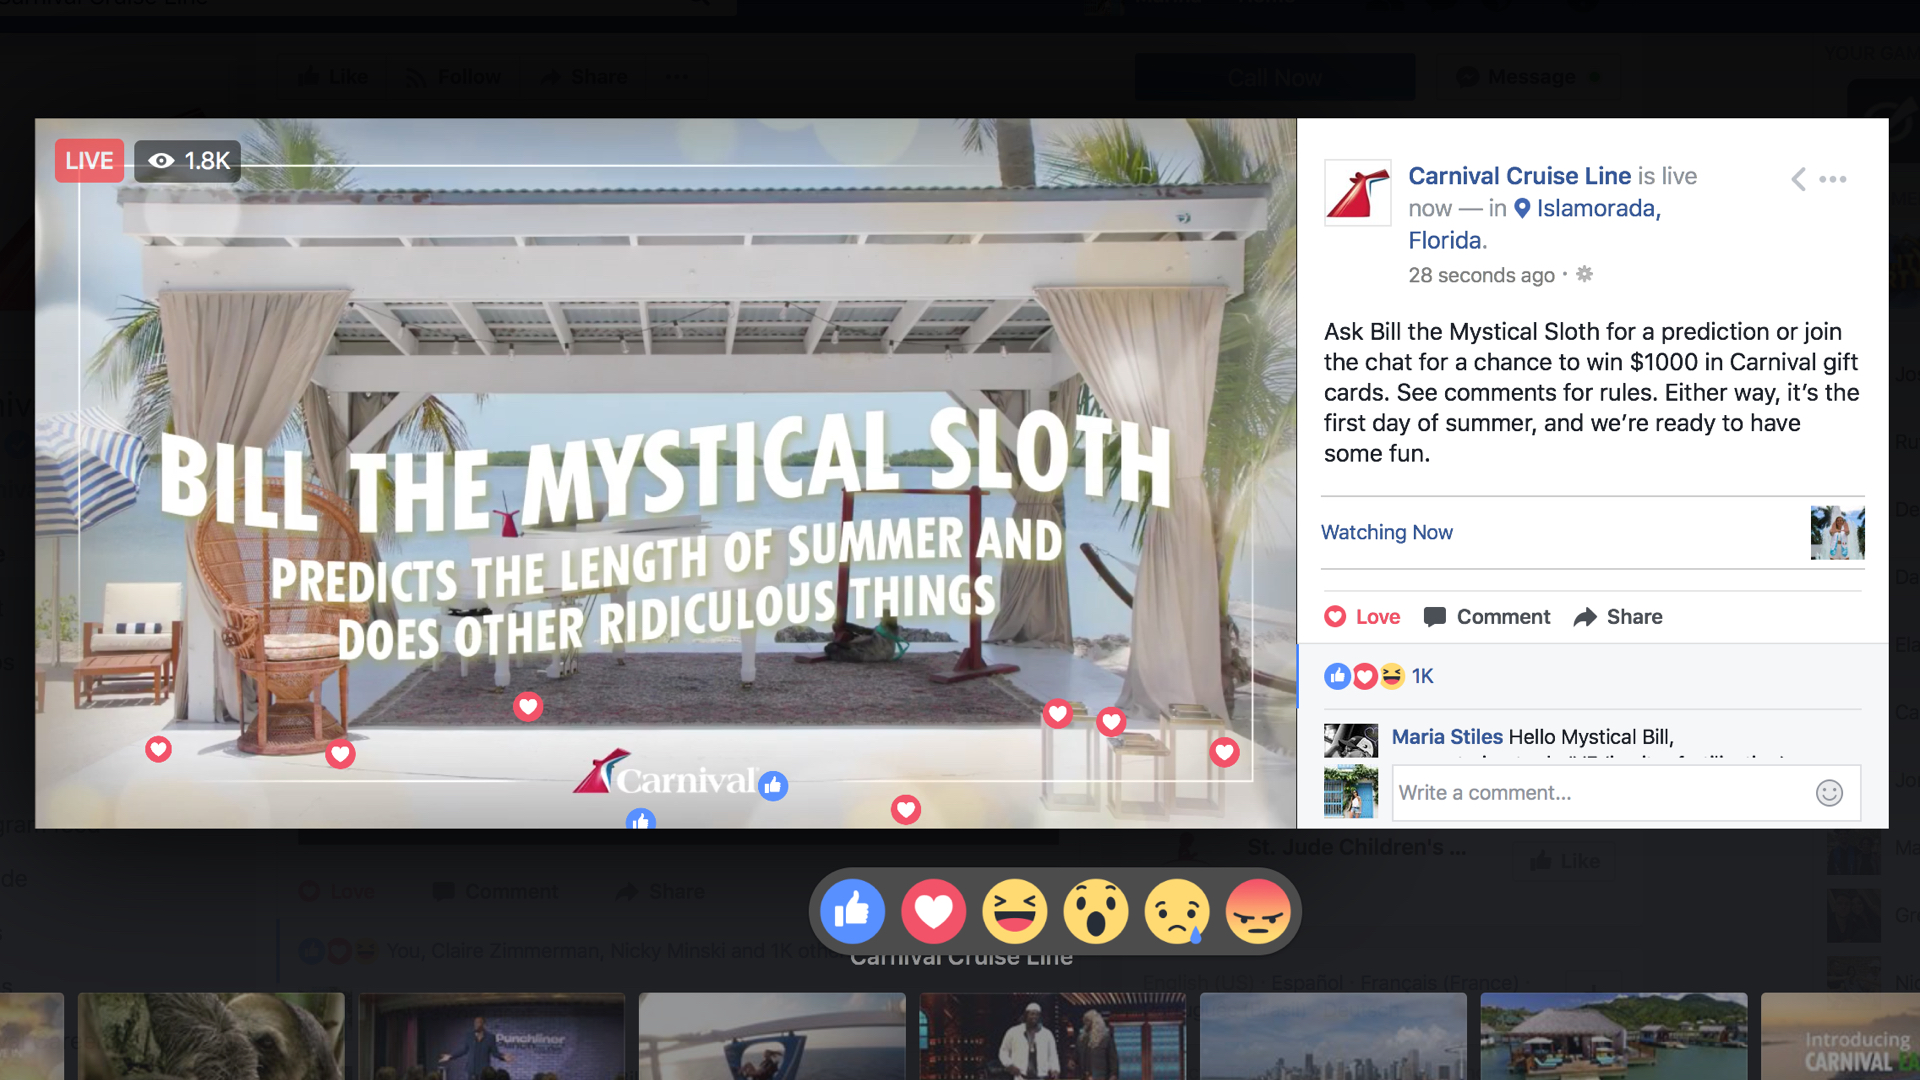Click dimmed Comment button below video

[x=496, y=891]
